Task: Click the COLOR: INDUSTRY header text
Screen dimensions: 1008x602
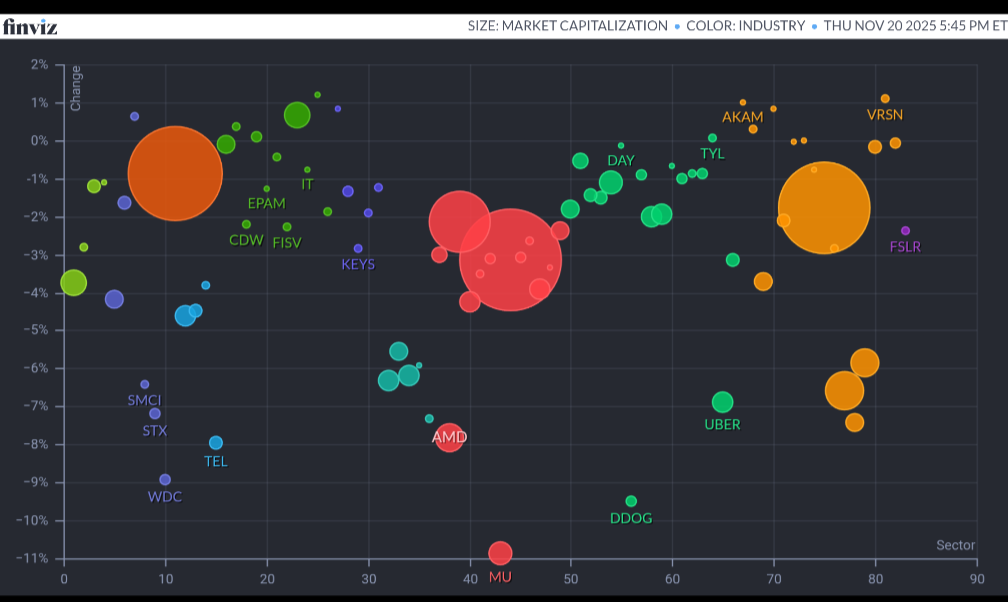Action: pyautogui.click(x=746, y=26)
